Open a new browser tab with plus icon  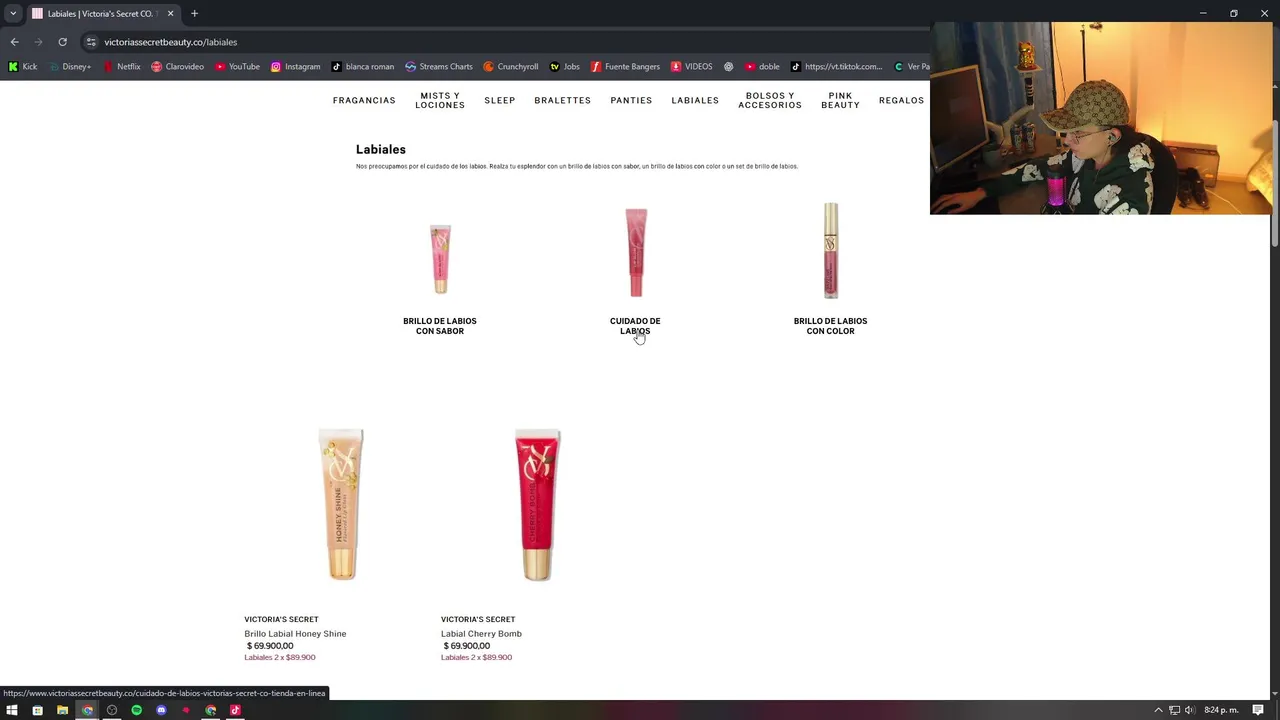(x=194, y=14)
